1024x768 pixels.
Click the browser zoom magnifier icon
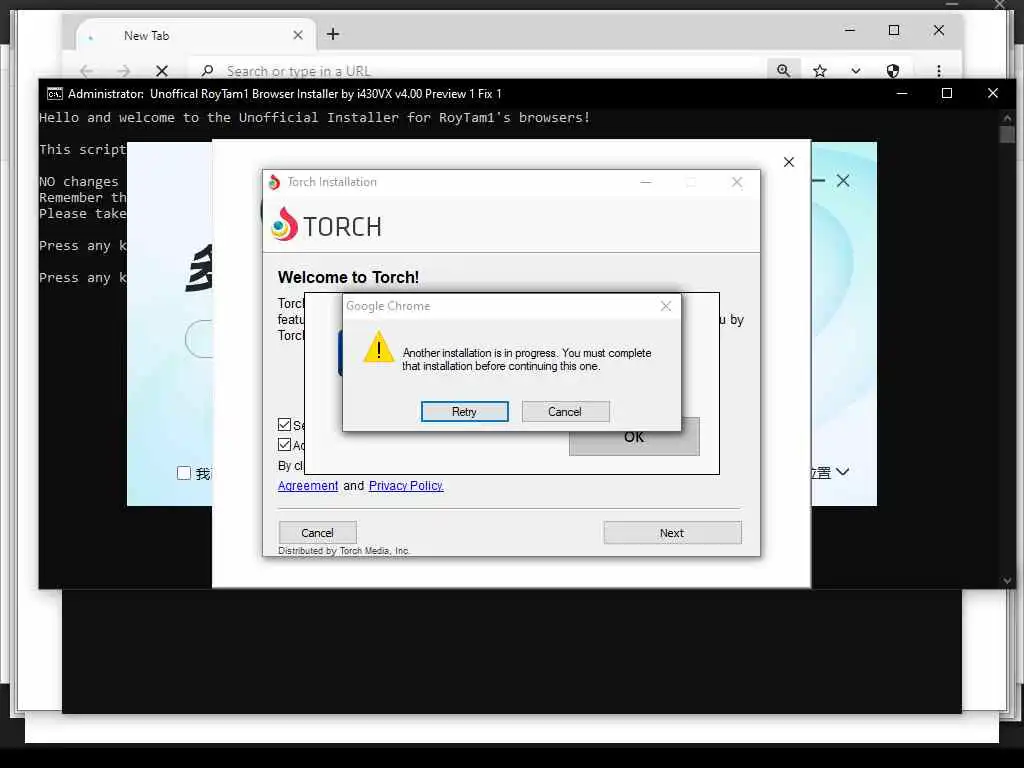[784, 70]
